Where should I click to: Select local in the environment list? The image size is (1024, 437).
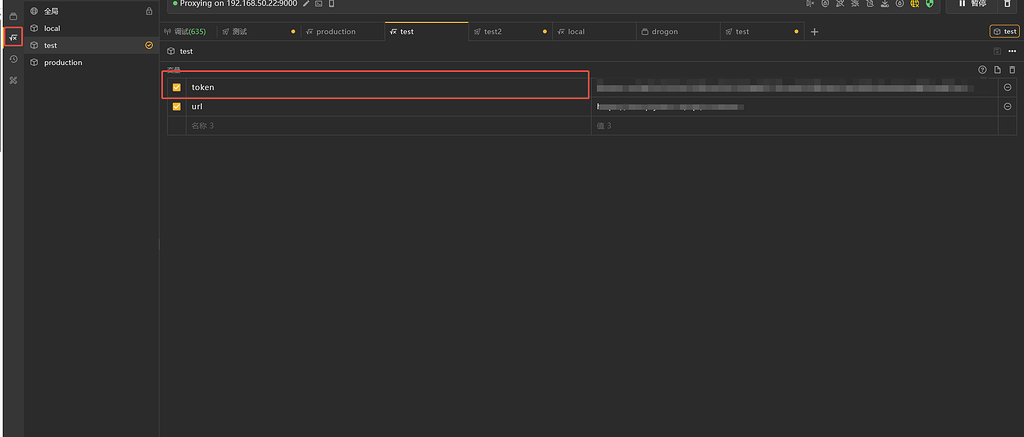(91, 29)
